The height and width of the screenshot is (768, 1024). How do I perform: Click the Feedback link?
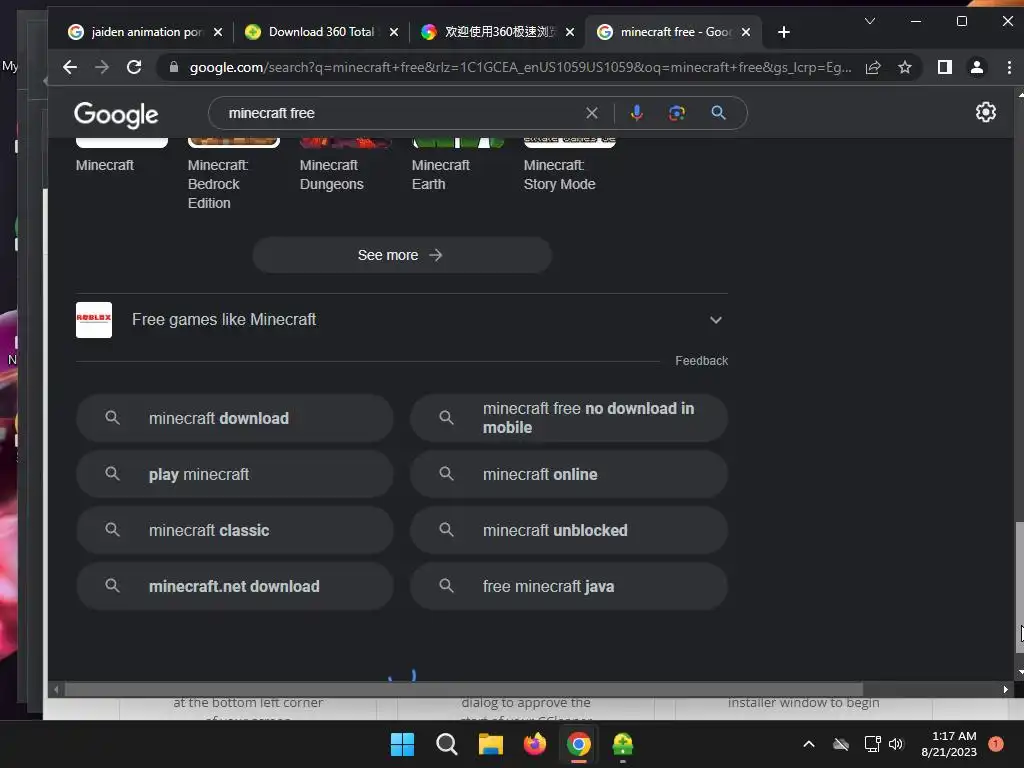pyautogui.click(x=701, y=361)
